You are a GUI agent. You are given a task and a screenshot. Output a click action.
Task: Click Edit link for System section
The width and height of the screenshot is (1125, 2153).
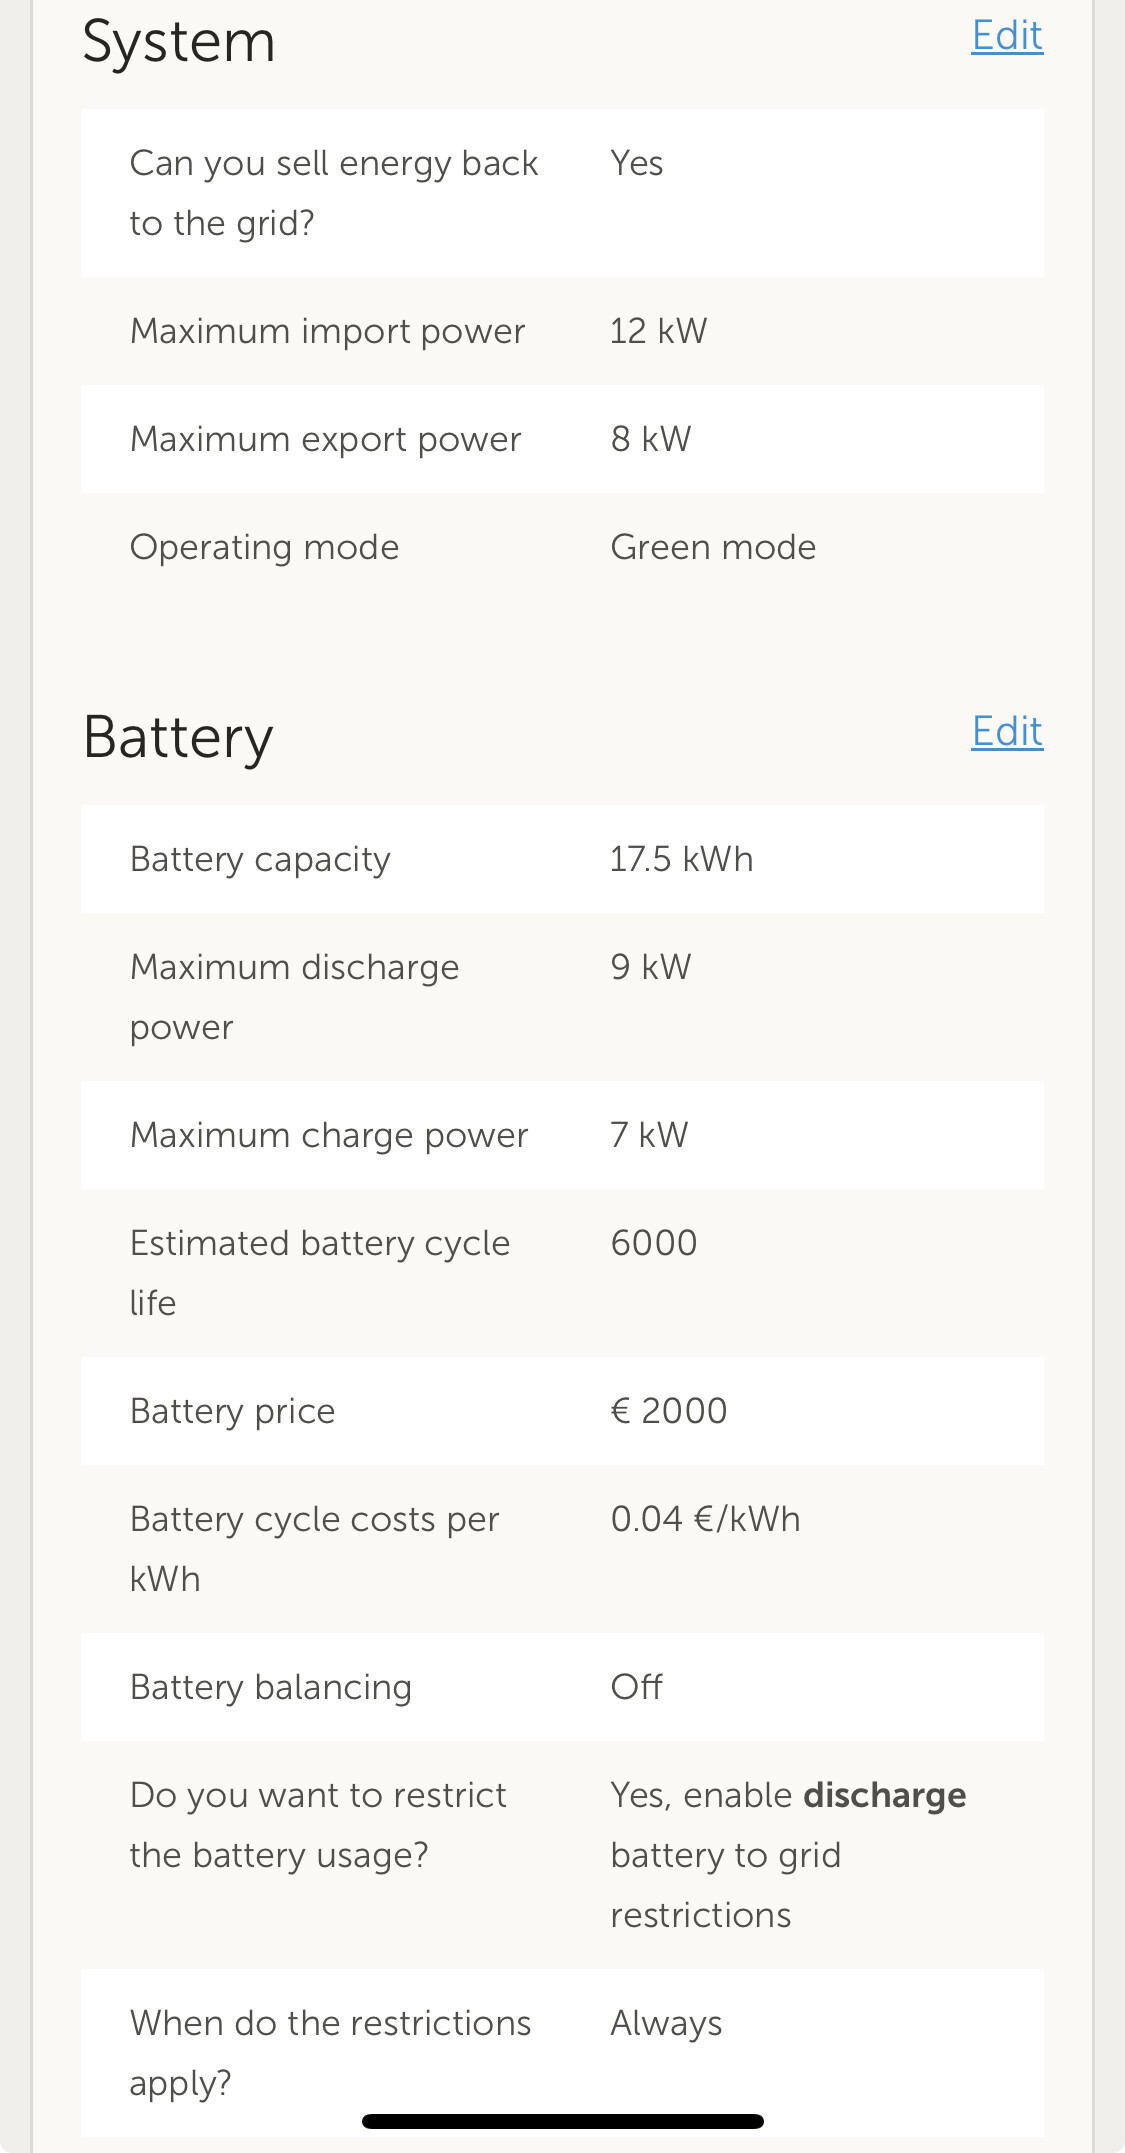[1006, 36]
